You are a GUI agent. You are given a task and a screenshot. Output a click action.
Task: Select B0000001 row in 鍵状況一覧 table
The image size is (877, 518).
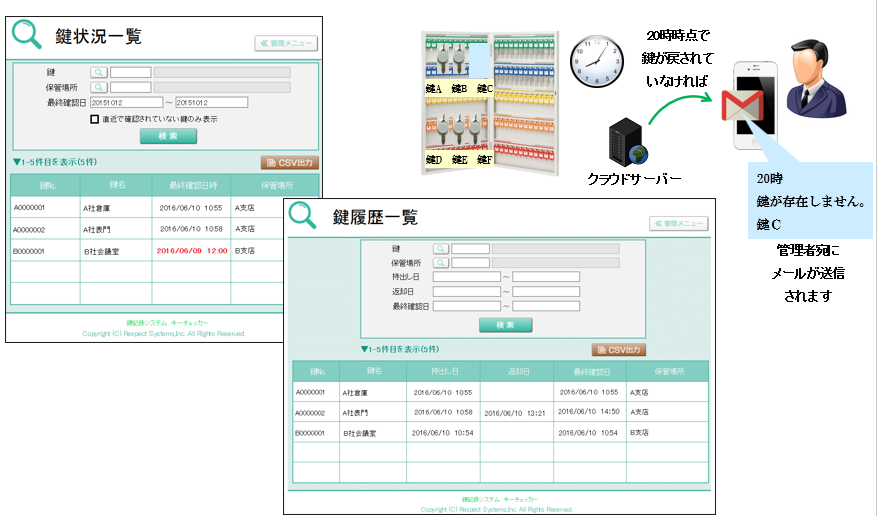pyautogui.click(x=148, y=251)
